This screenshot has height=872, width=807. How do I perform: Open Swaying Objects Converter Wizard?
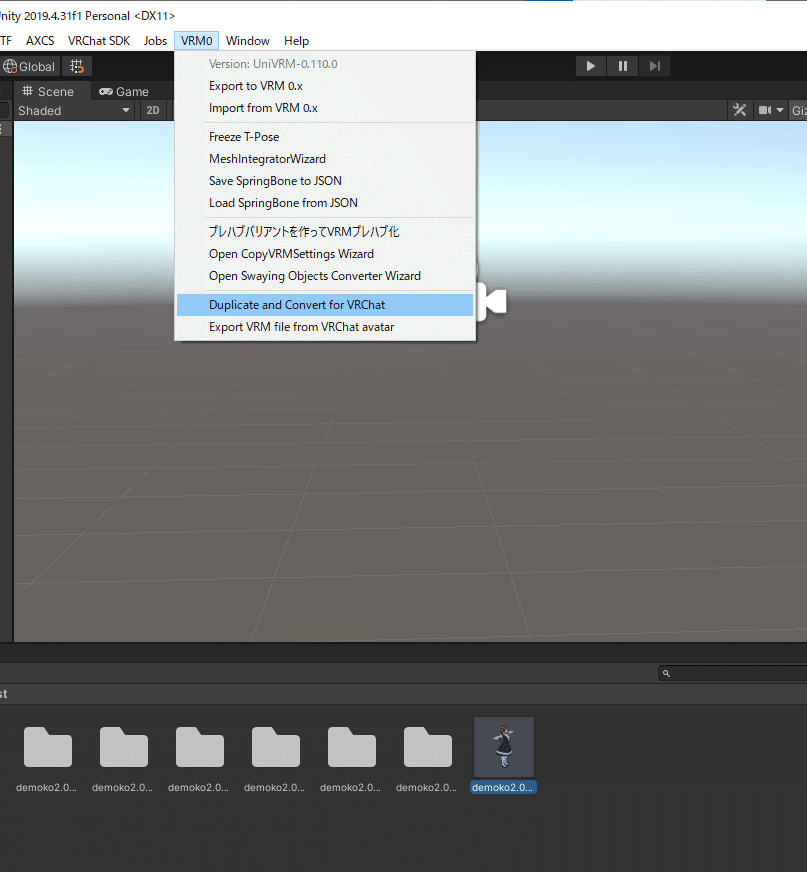(325, 276)
